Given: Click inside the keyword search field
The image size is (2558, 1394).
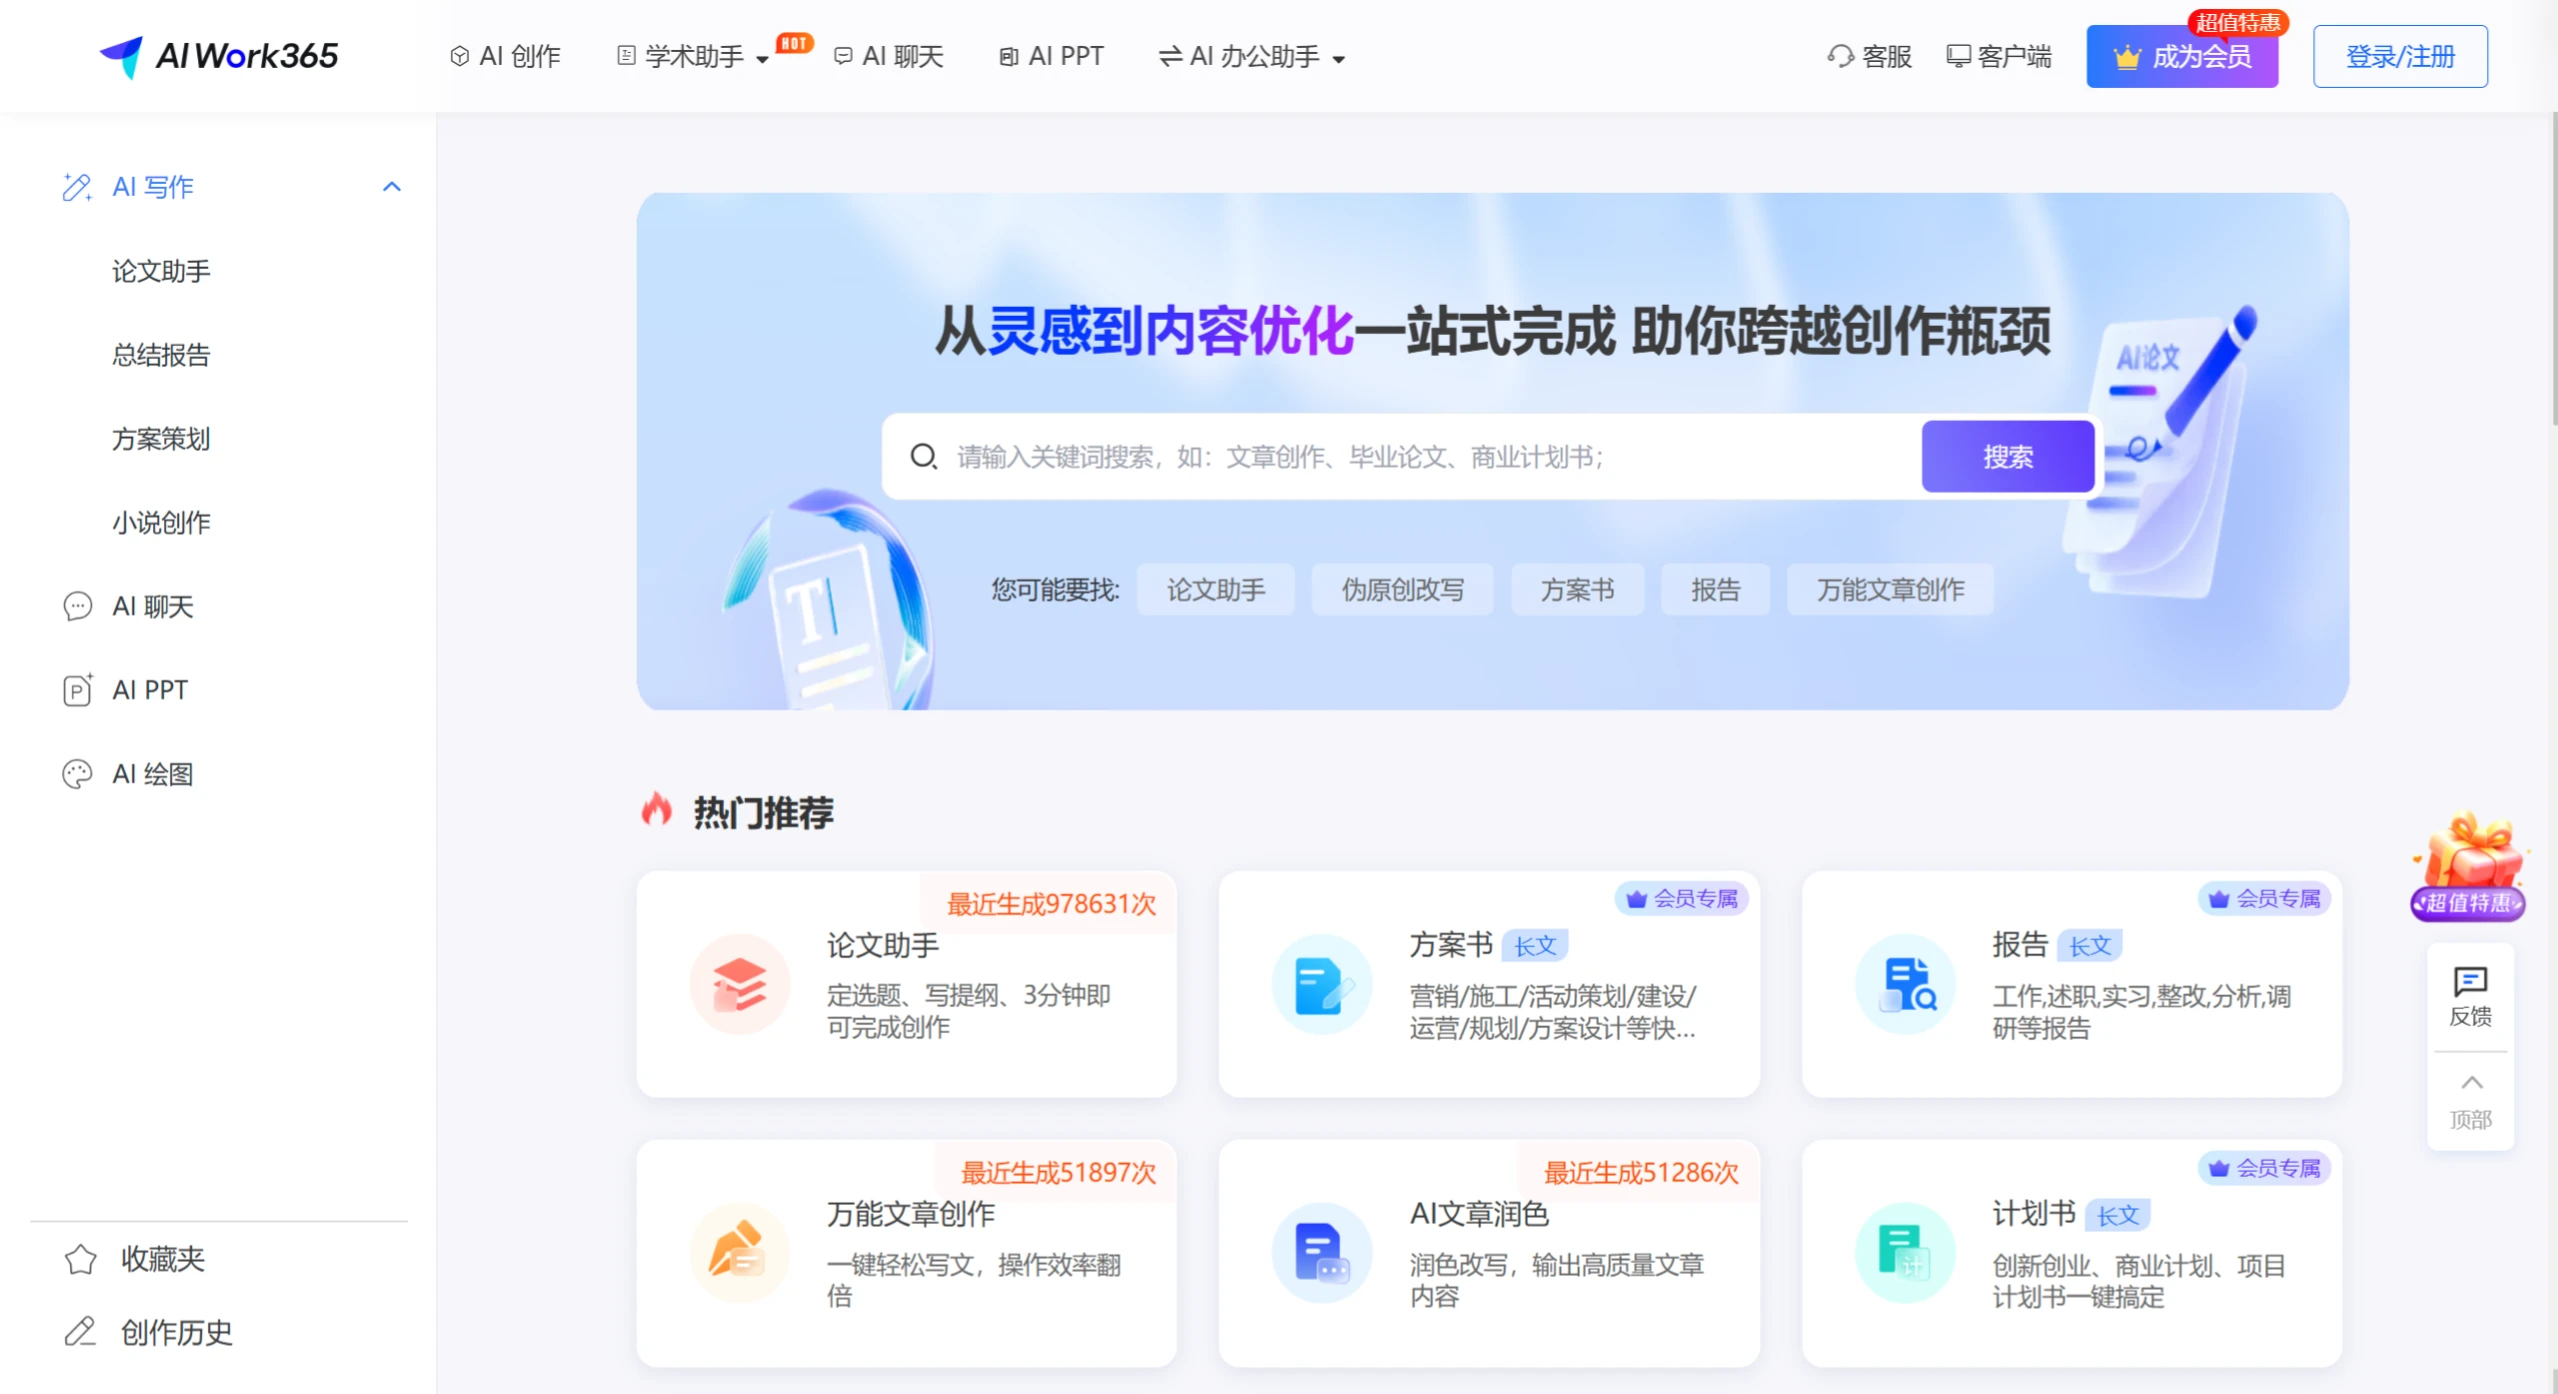Looking at the screenshot, I should [x=1400, y=456].
